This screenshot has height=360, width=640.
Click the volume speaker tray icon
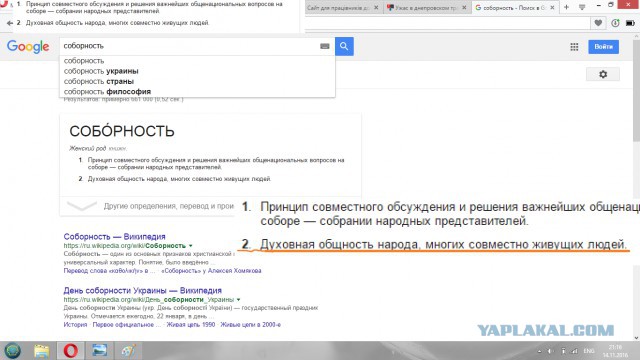point(550,351)
